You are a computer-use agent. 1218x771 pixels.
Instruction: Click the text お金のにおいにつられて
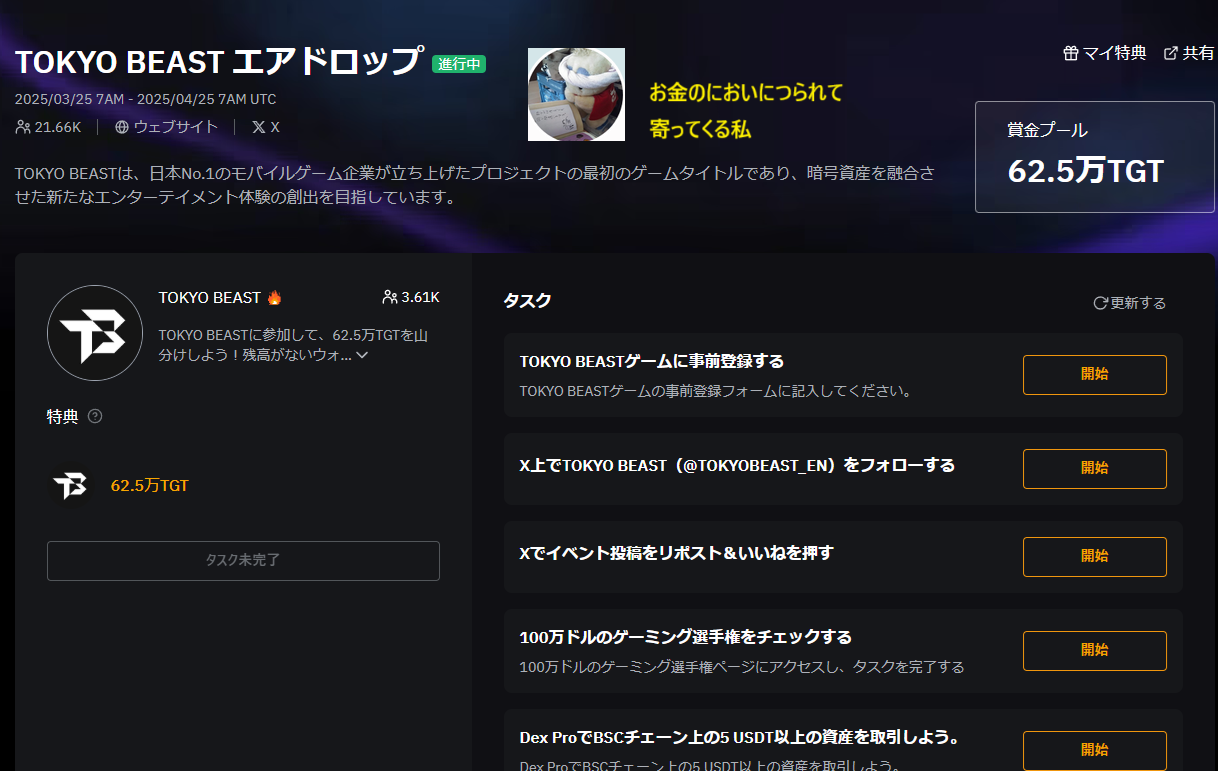[746, 94]
